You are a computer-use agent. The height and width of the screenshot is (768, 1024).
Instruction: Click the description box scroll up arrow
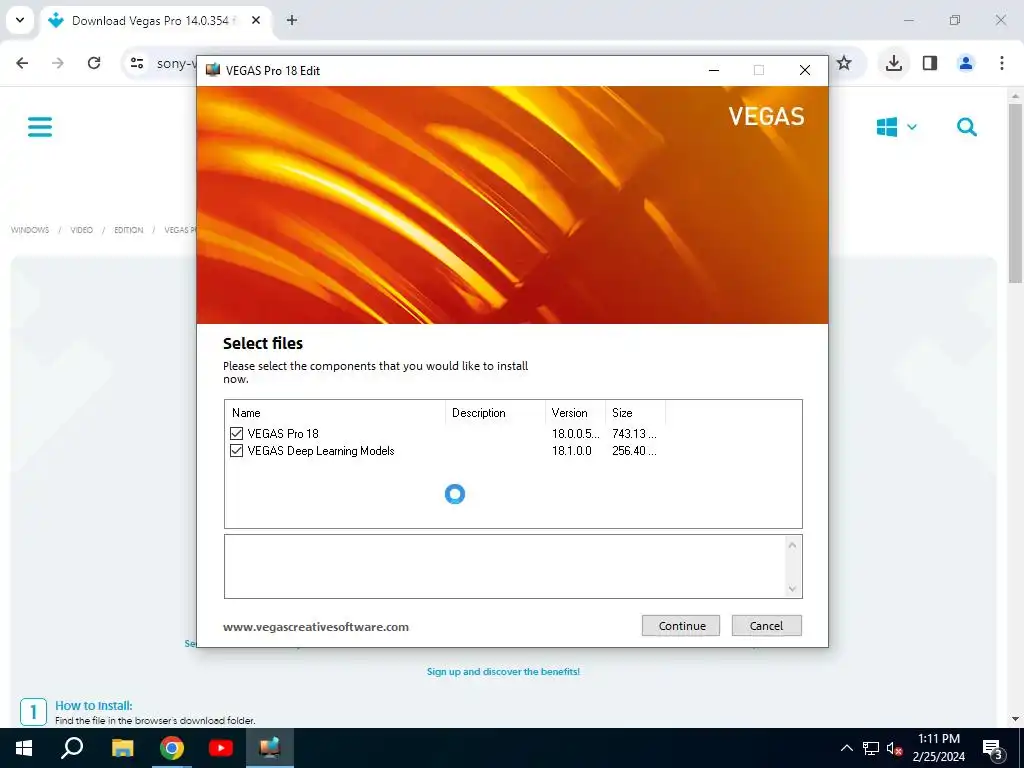792,545
